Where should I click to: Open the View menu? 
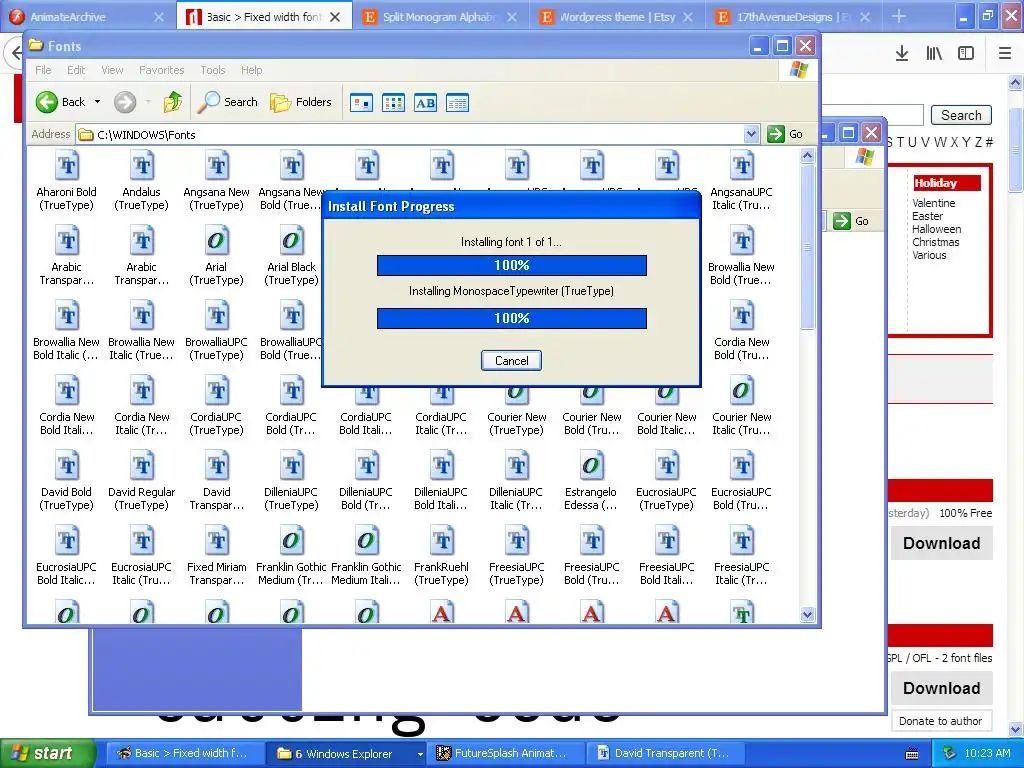[112, 70]
